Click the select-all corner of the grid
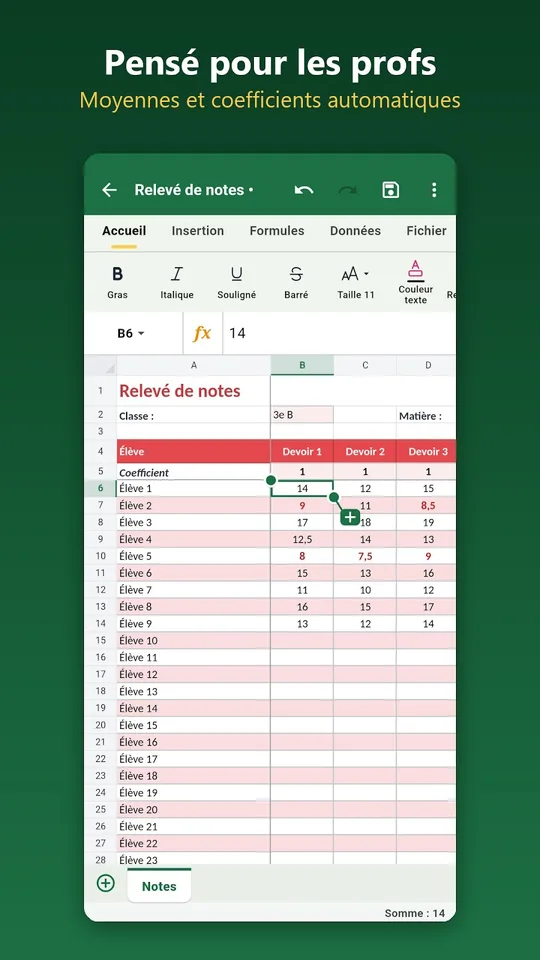The height and width of the screenshot is (960, 540). pos(100,366)
